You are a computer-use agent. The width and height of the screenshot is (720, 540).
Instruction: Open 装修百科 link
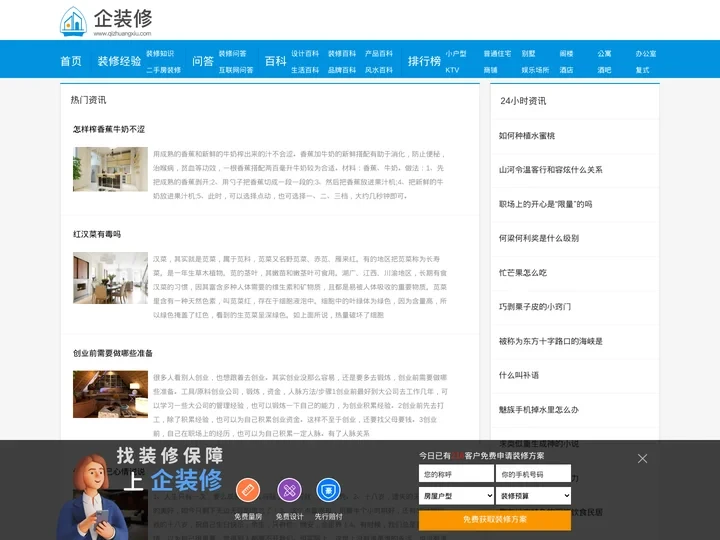tap(342, 53)
